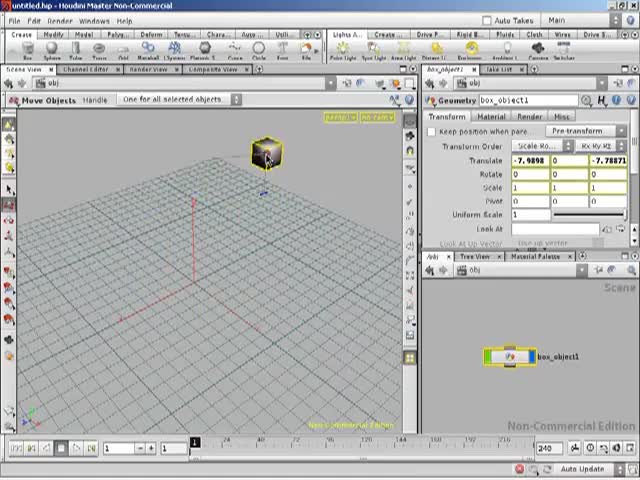Select the L-System shelf tool
640x480 pixels.
[175, 51]
